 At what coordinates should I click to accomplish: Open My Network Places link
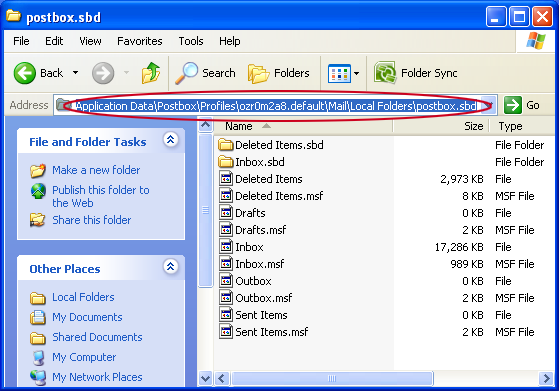coord(97,377)
